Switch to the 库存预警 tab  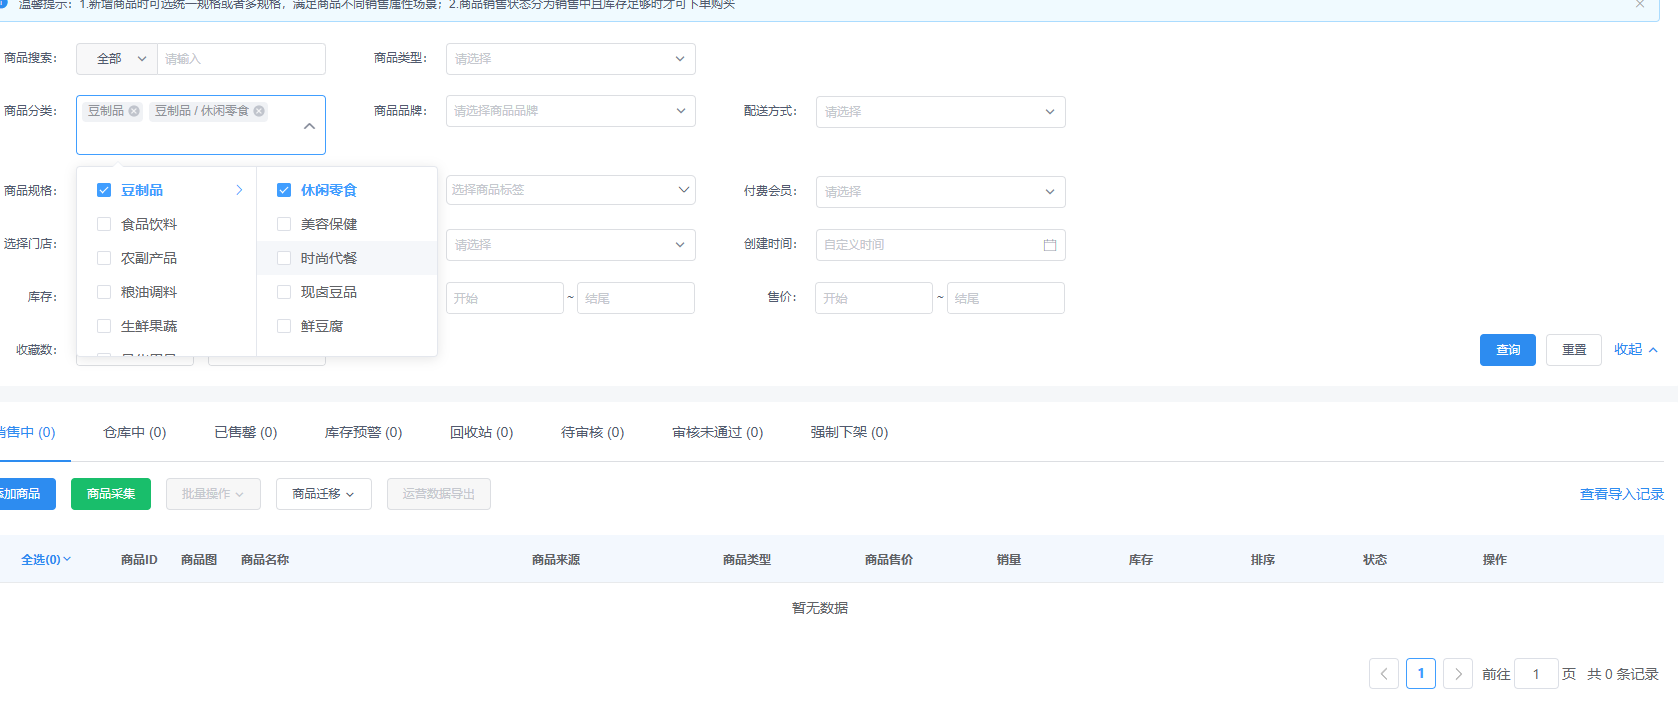point(363,432)
